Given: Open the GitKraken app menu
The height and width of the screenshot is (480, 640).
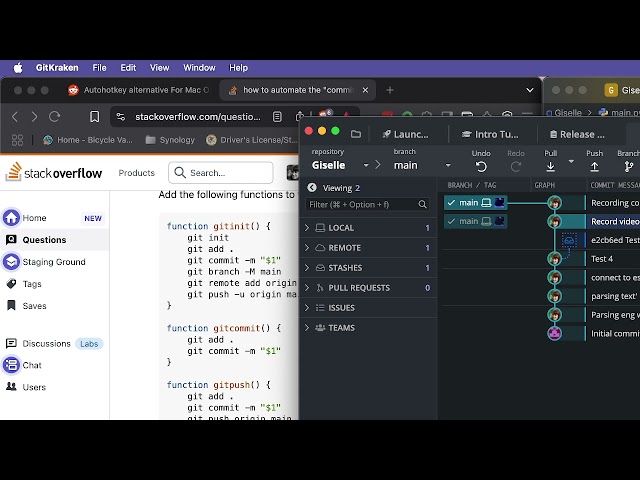Looking at the screenshot, I should click(57, 68).
